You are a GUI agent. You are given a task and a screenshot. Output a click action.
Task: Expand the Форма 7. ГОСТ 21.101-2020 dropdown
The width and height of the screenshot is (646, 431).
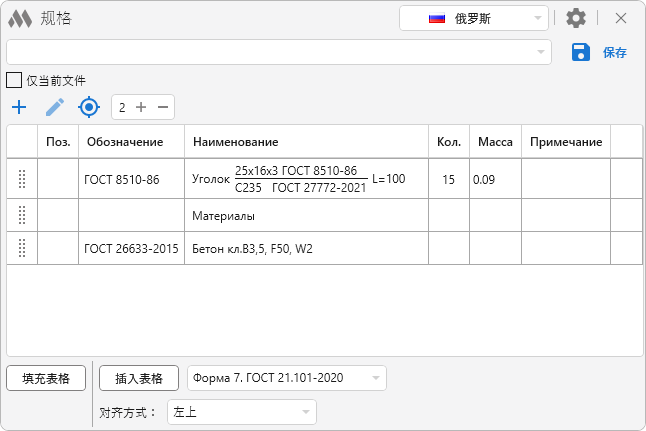coord(286,378)
